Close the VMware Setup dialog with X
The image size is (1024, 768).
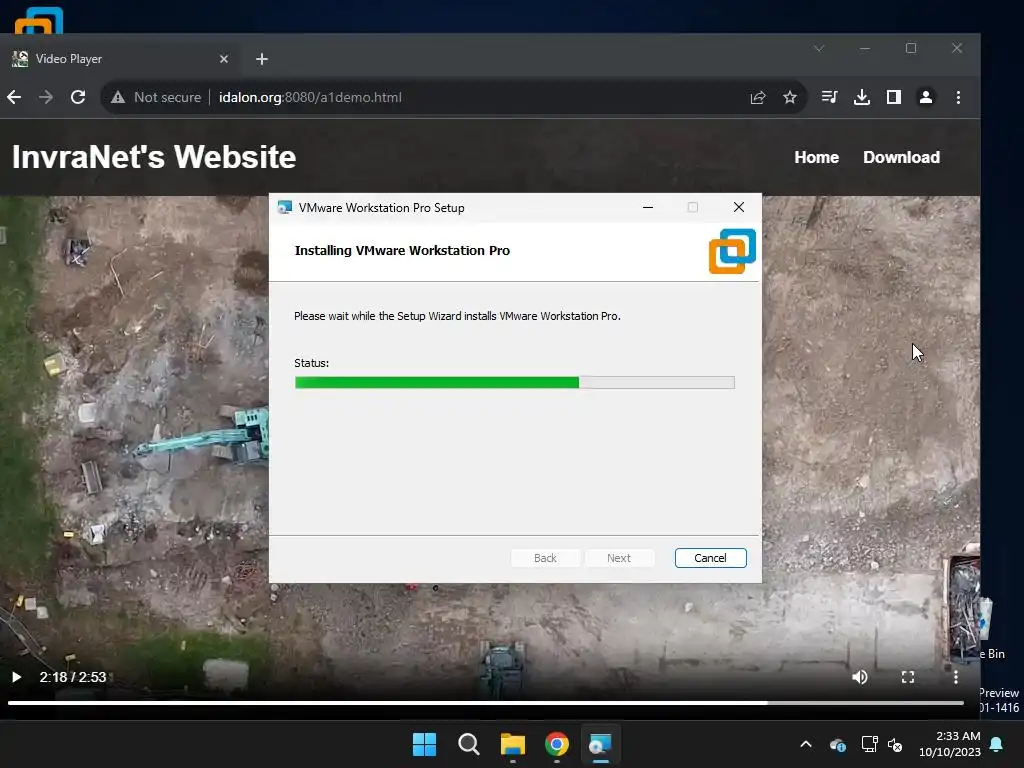pyautogui.click(x=739, y=207)
